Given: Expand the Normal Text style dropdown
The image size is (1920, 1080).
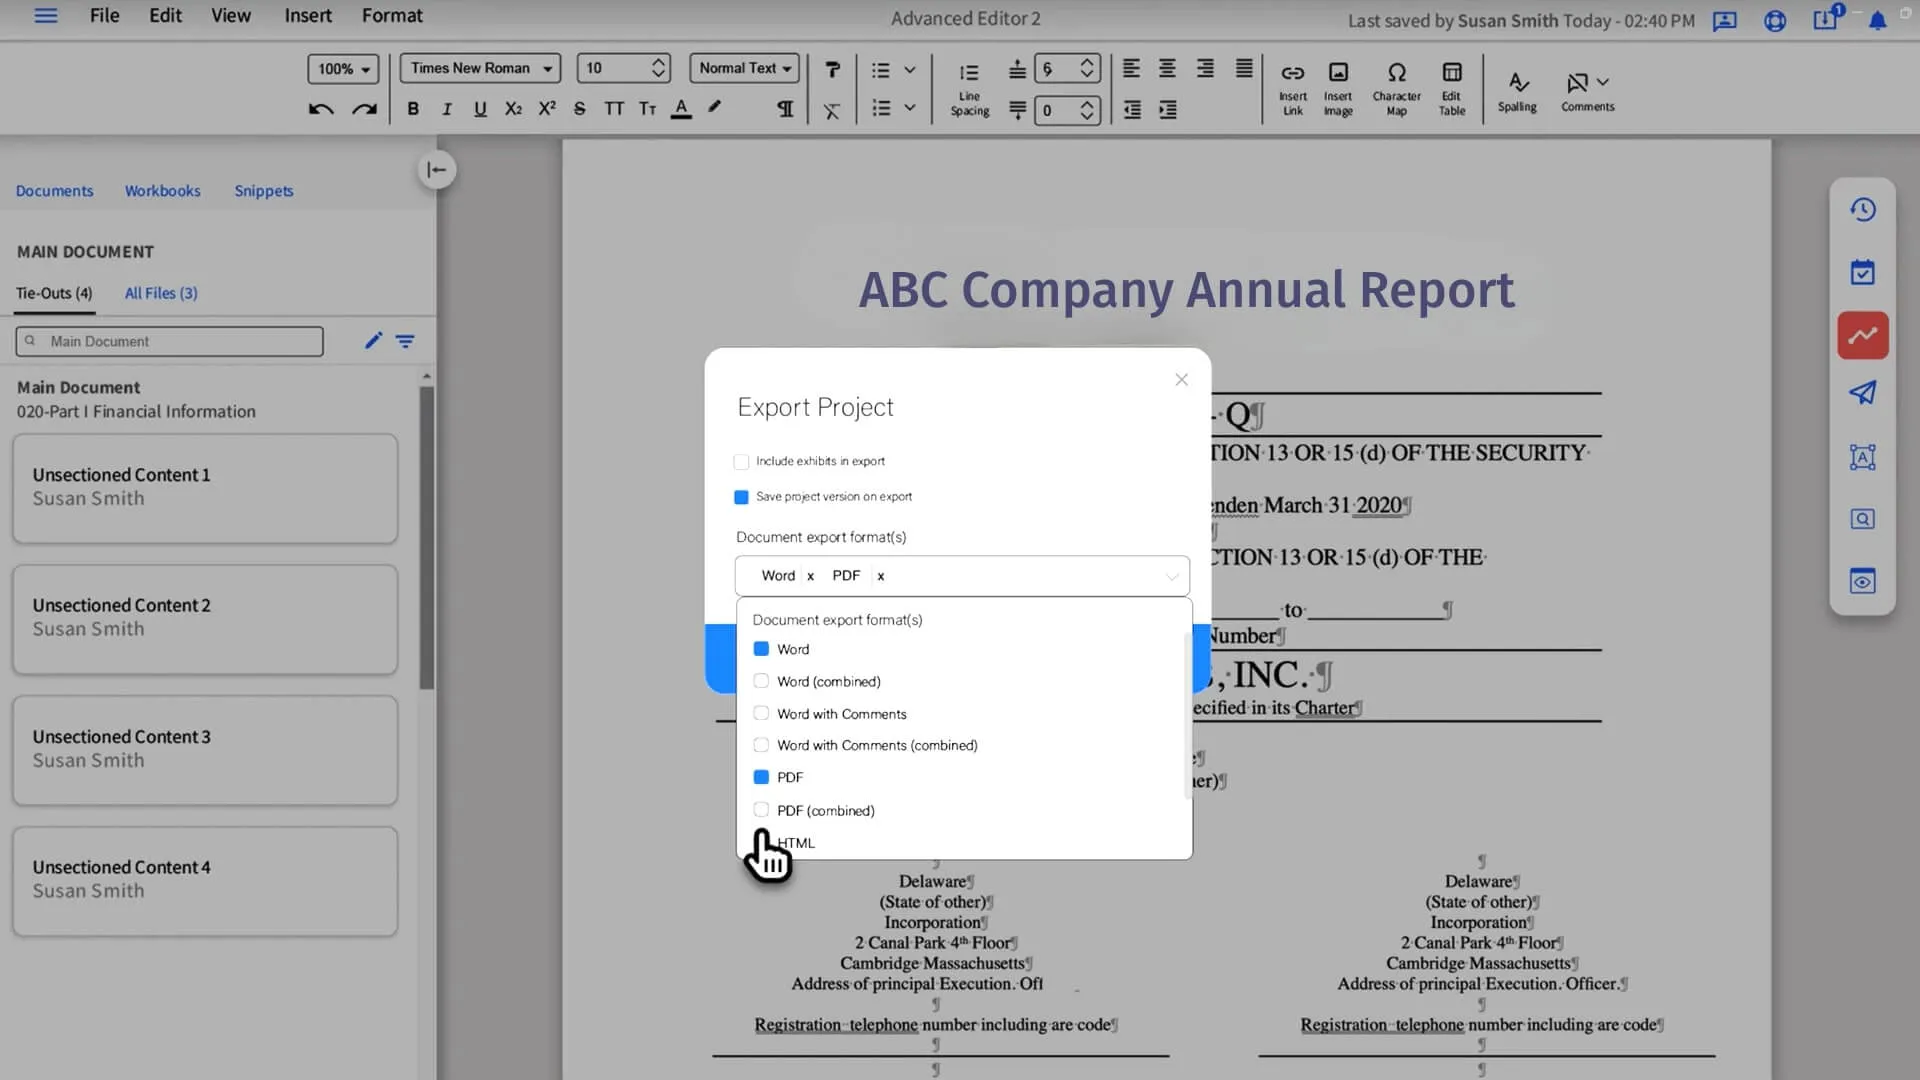Looking at the screenshot, I should pyautogui.click(x=744, y=68).
